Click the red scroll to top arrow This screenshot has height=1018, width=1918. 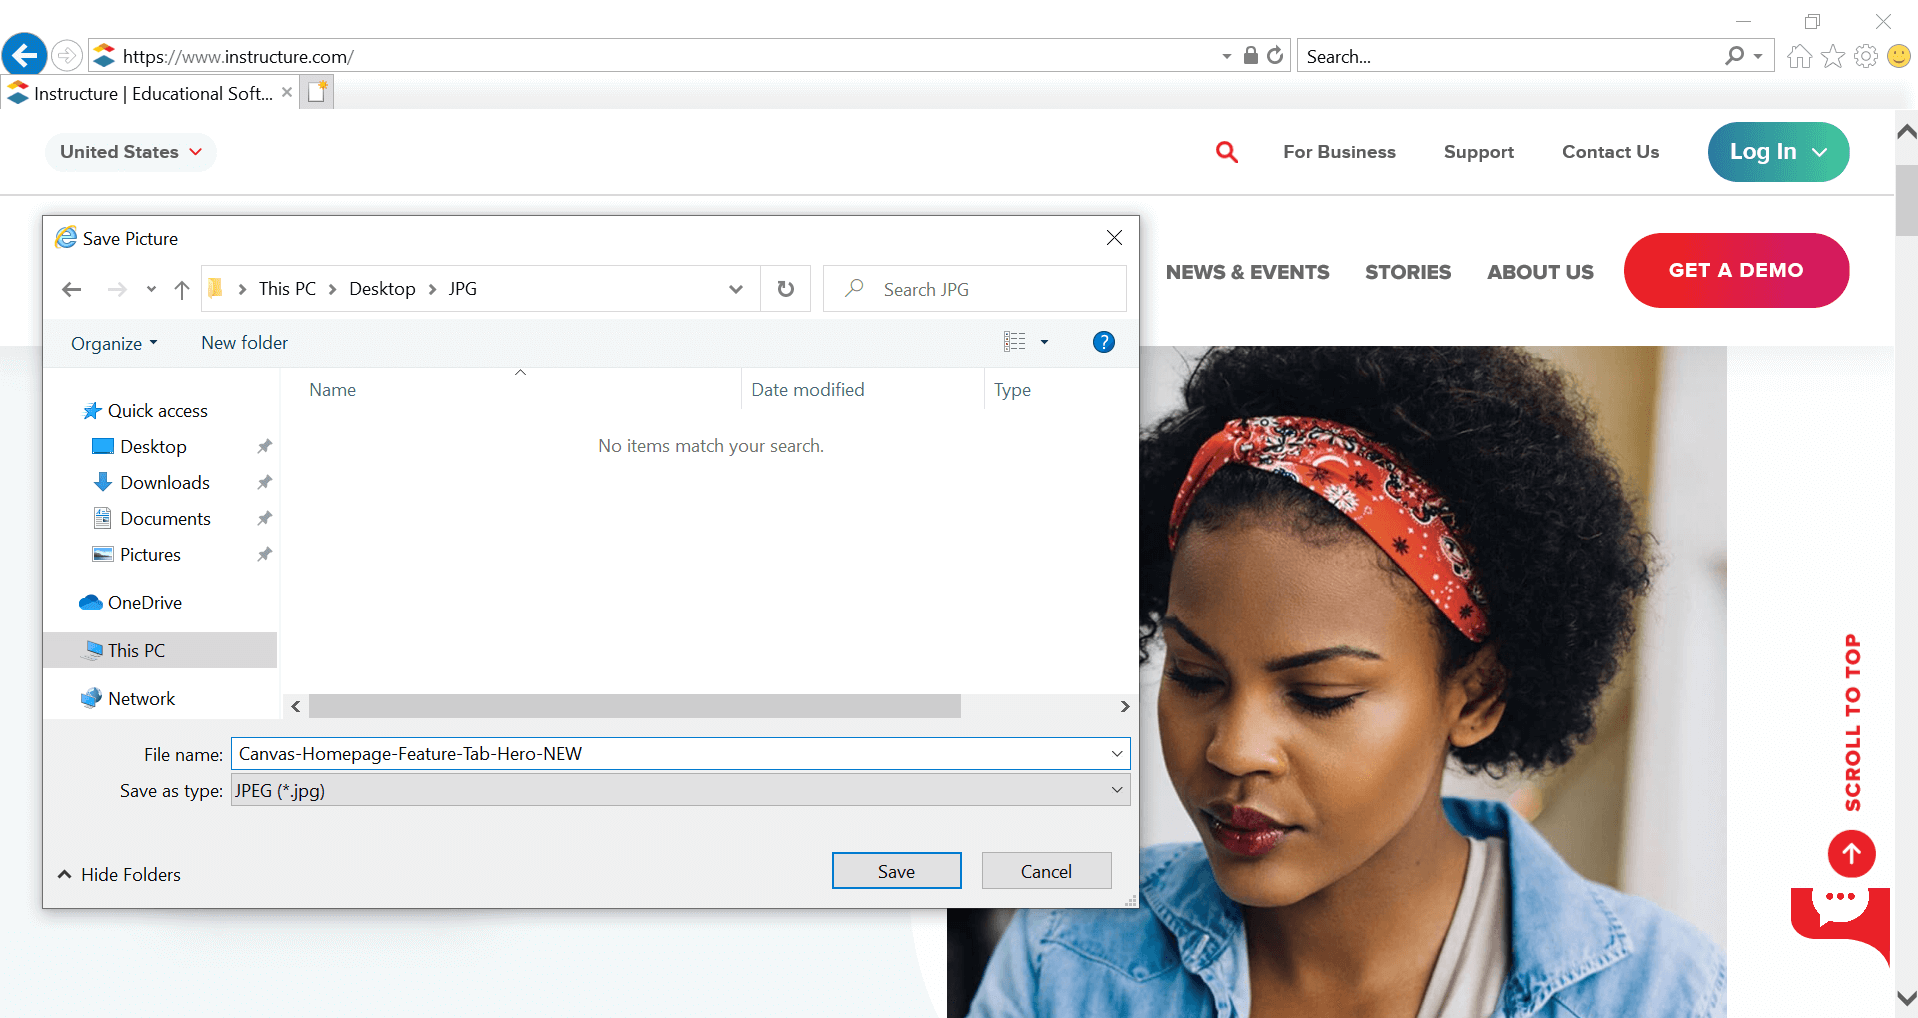pos(1851,854)
